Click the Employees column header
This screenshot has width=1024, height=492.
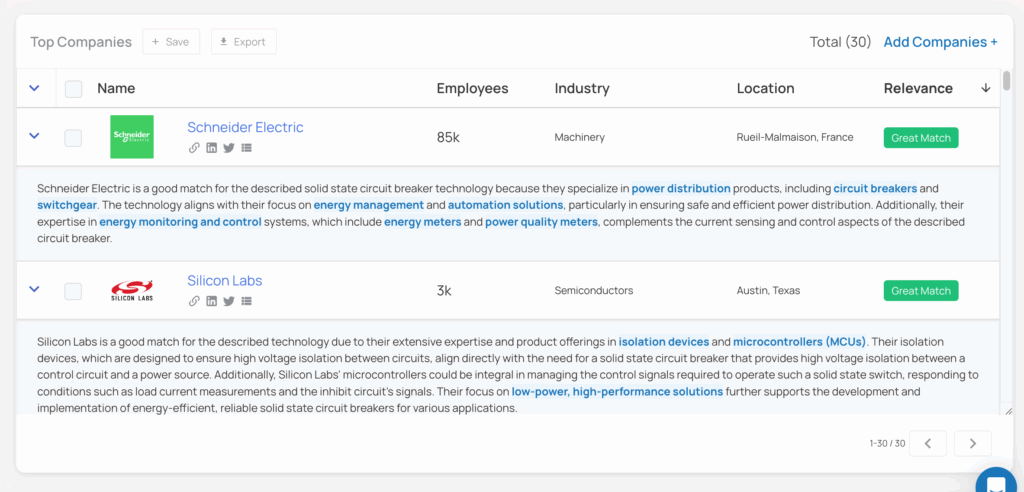(x=472, y=88)
